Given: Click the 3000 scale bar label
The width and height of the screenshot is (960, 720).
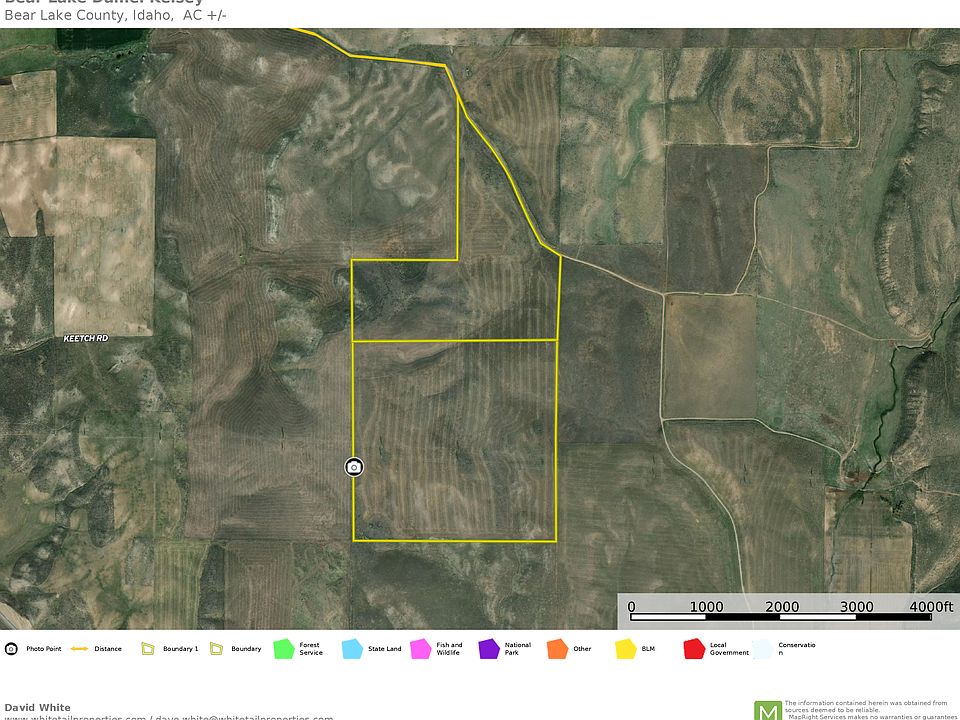Looking at the screenshot, I should tap(857, 606).
